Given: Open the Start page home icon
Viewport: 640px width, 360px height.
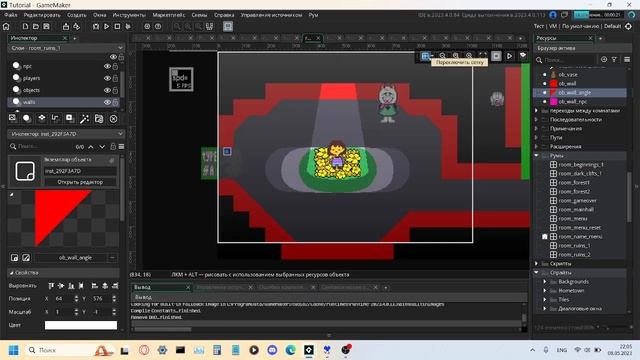Looking at the screenshot, I should click(6, 27).
